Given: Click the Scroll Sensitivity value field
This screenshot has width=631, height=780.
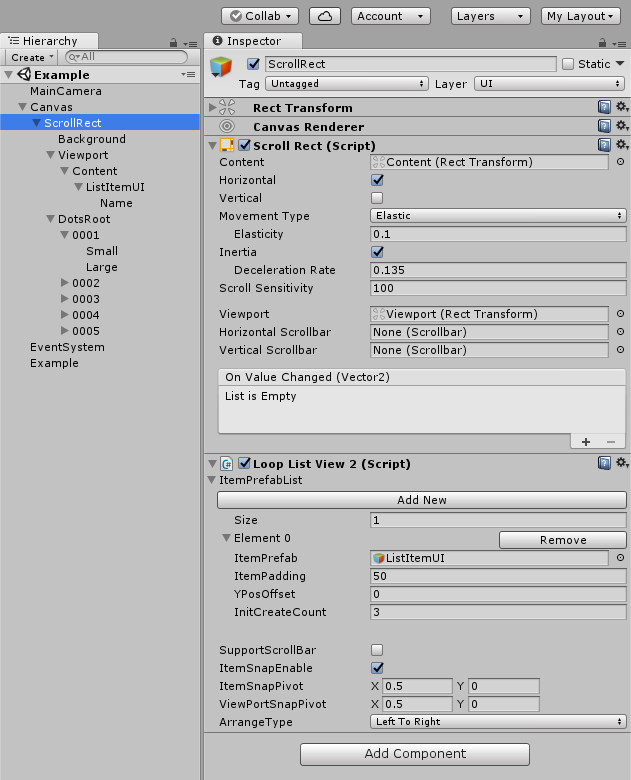Looking at the screenshot, I should (x=498, y=288).
